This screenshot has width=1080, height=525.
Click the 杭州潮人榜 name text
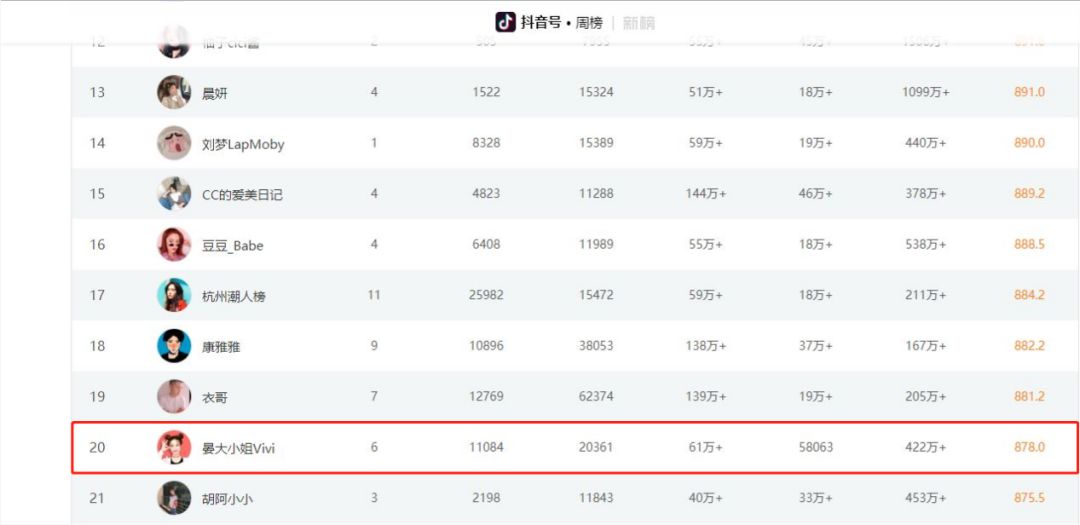point(234,296)
